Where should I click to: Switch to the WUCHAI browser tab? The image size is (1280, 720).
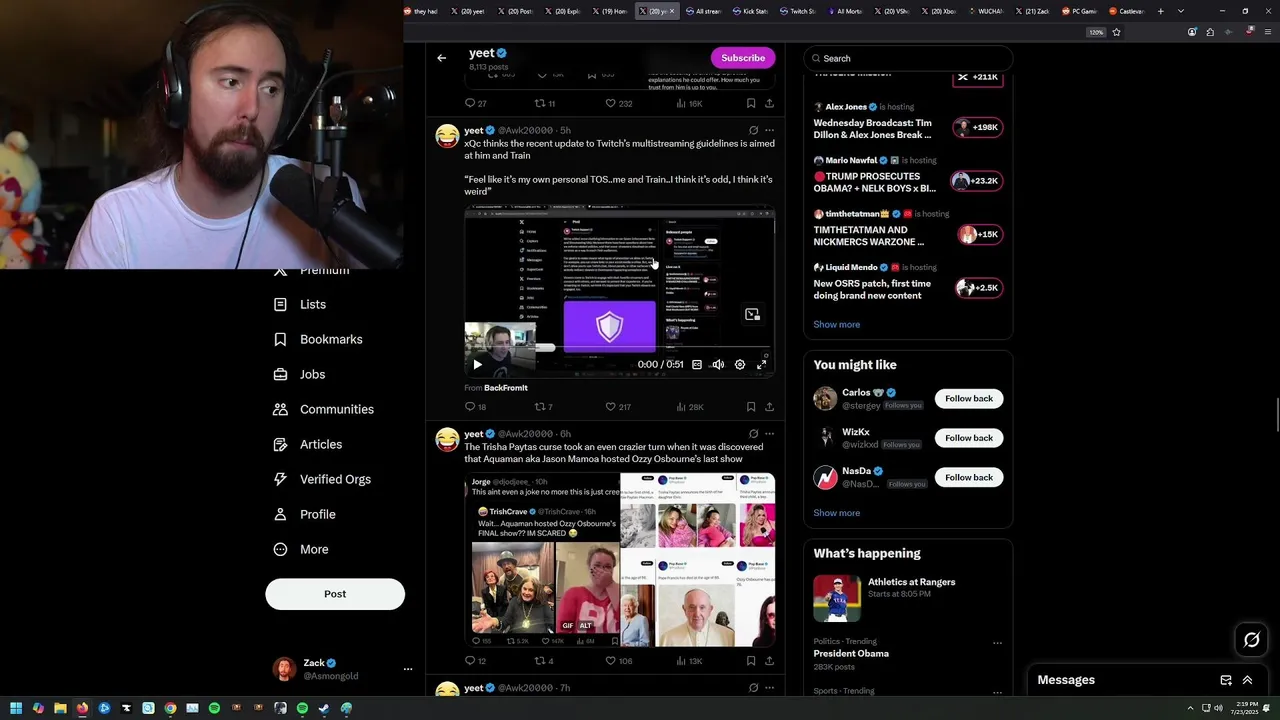[x=984, y=11]
